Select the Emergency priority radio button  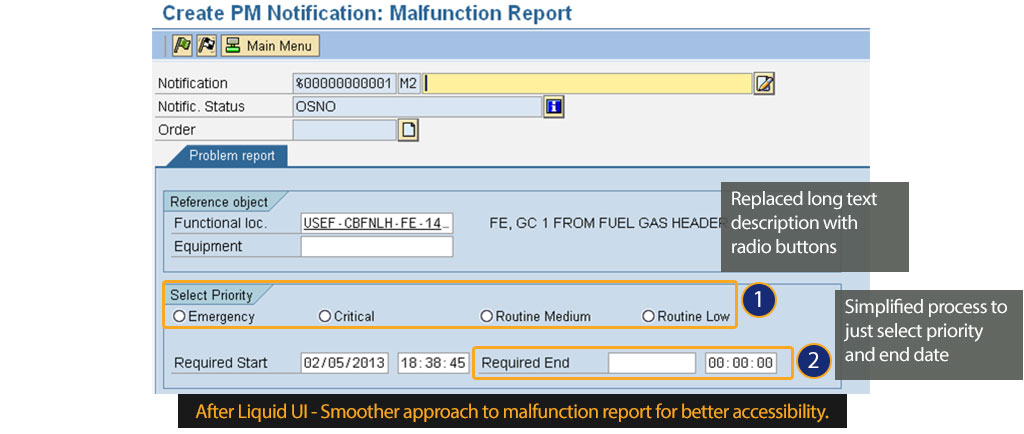(x=180, y=316)
